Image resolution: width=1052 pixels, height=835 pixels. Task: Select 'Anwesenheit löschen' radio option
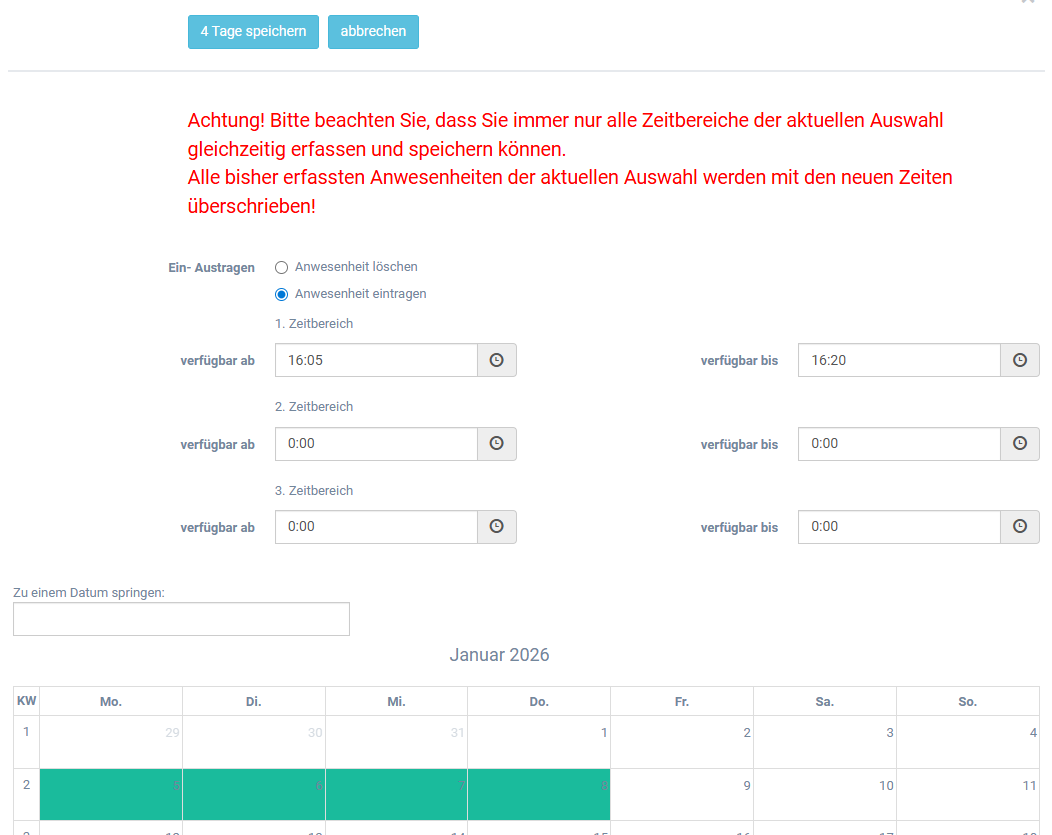282,268
